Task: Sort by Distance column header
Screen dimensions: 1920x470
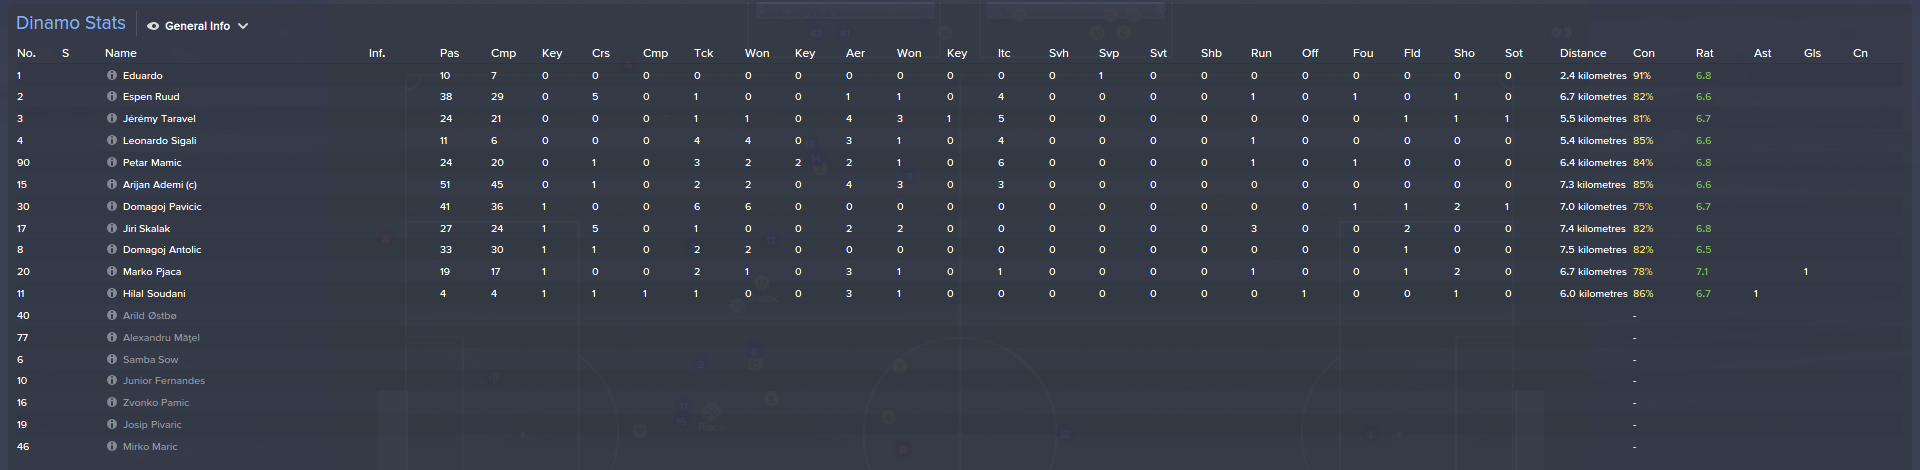Action: (1582, 53)
